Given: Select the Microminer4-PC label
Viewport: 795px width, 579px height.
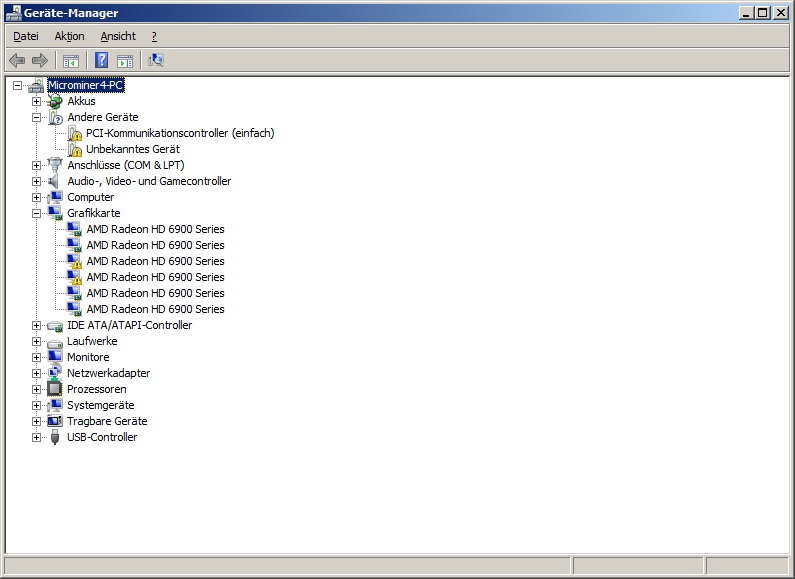Looking at the screenshot, I should pyautogui.click(x=86, y=85).
